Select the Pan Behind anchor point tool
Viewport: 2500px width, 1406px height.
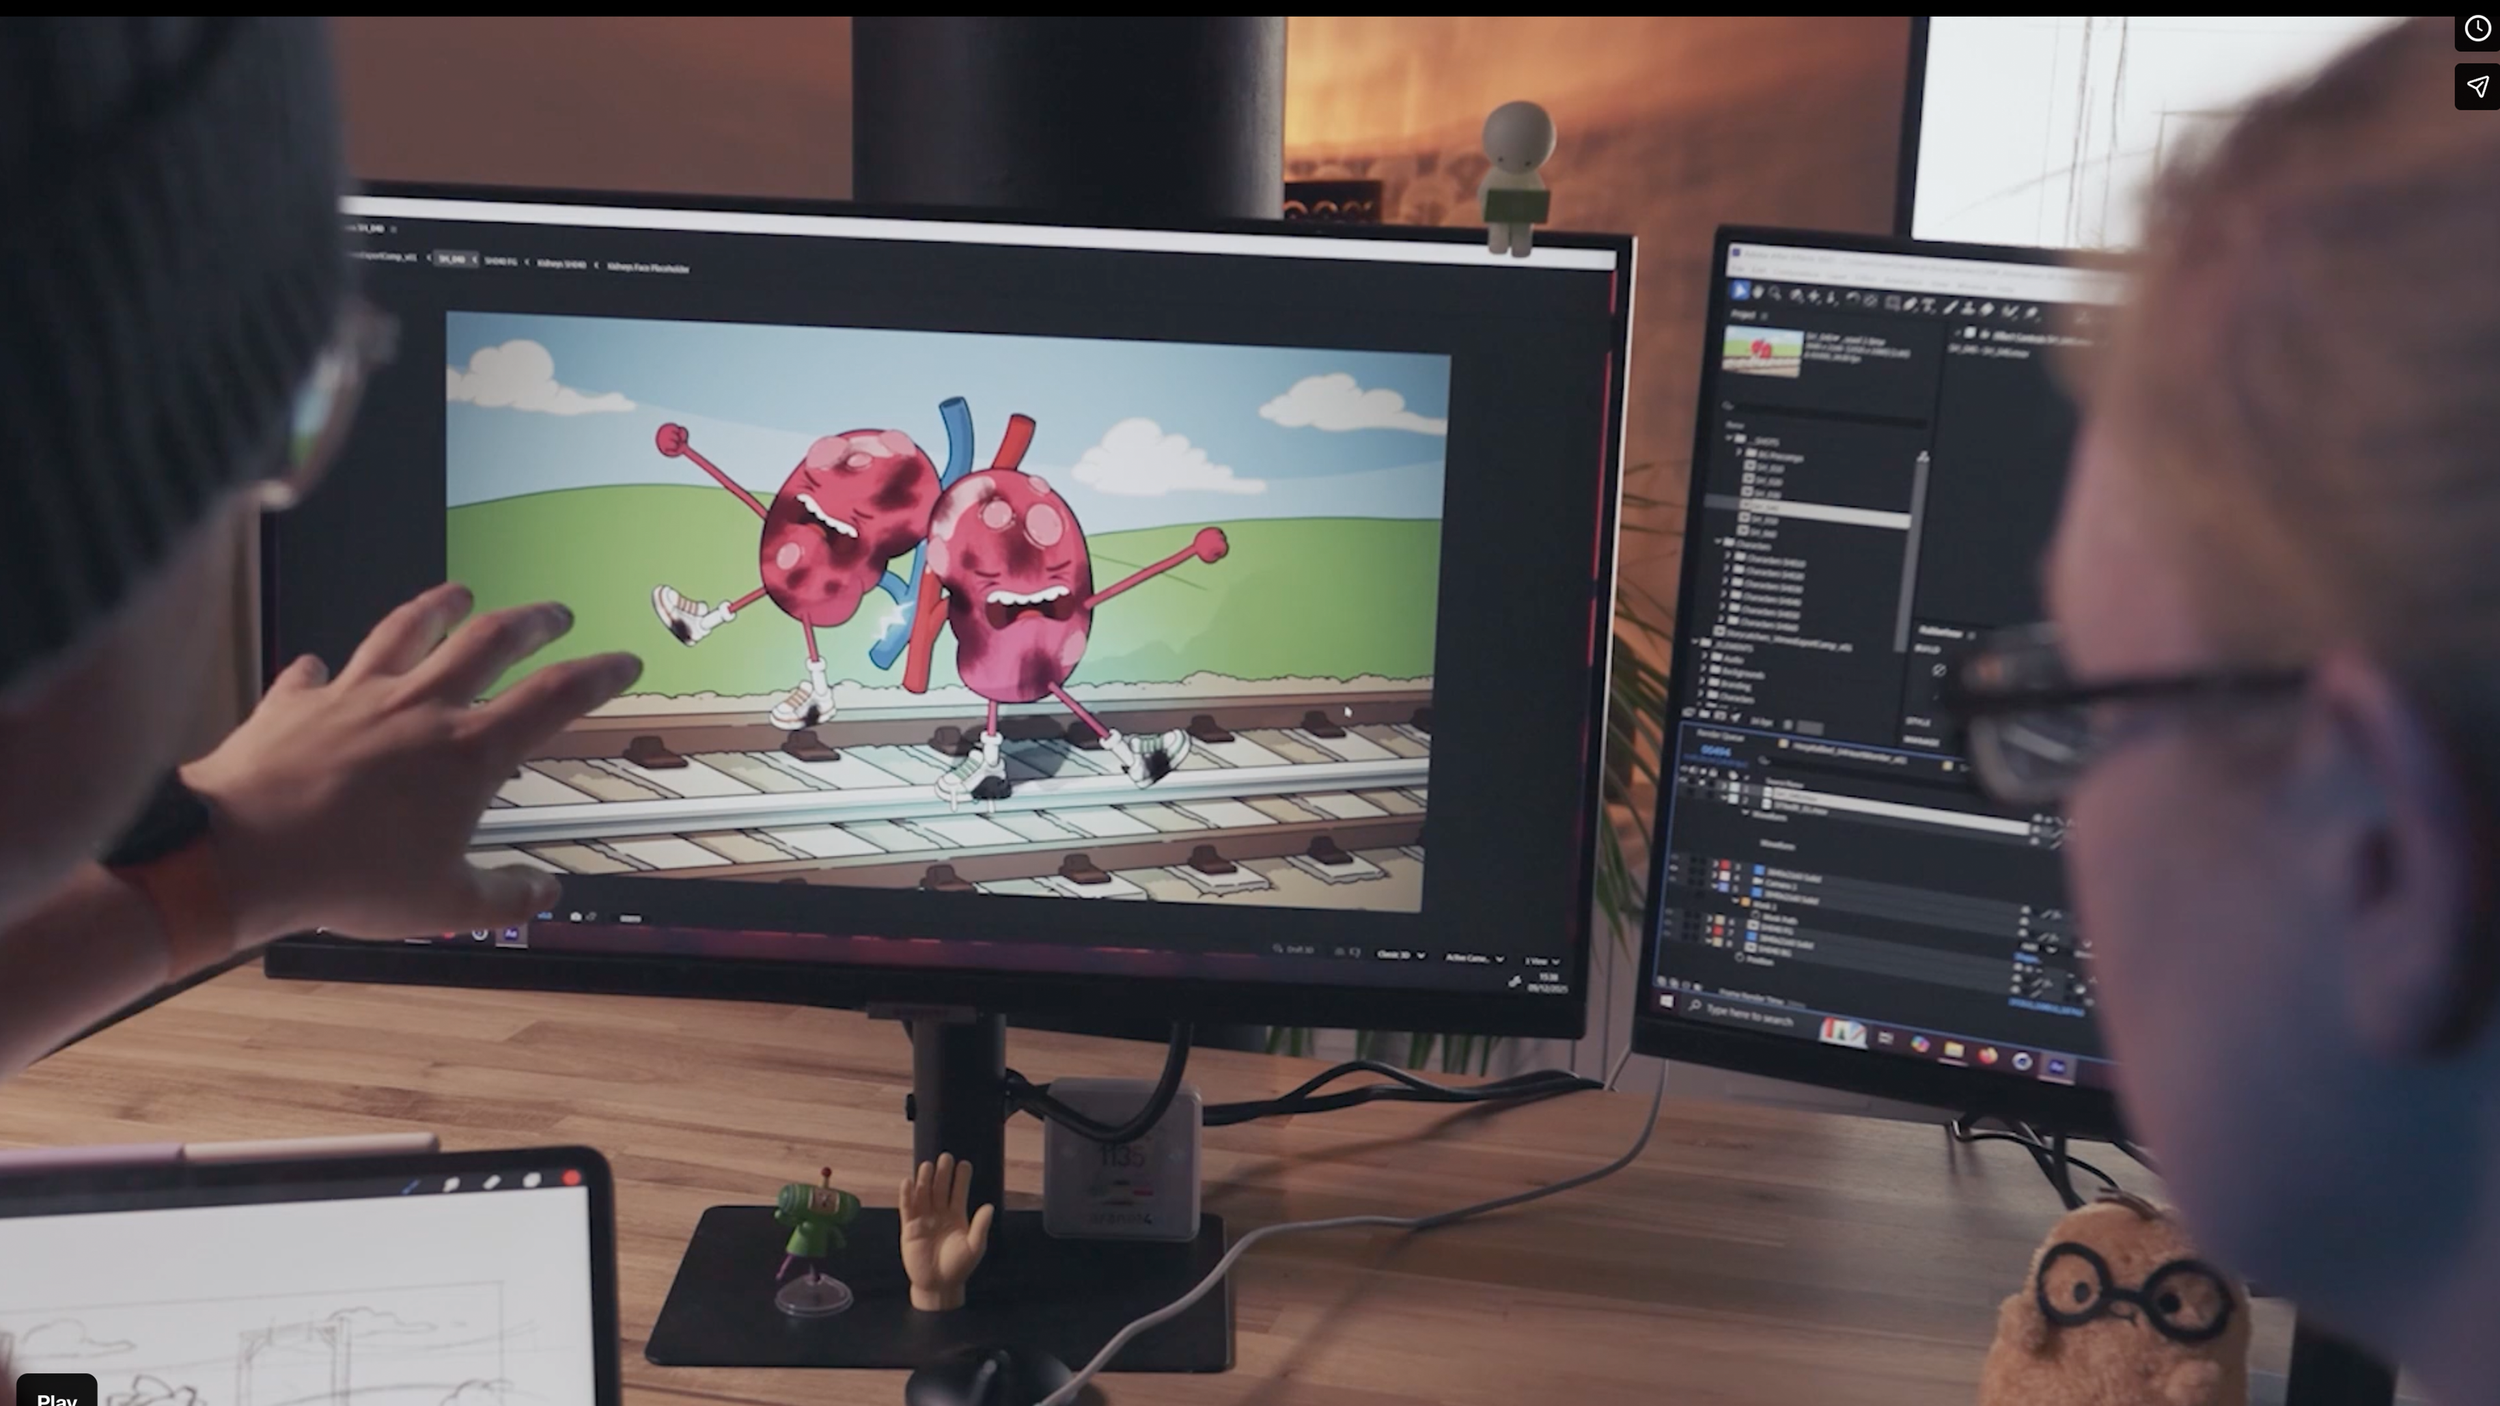click(x=1870, y=301)
